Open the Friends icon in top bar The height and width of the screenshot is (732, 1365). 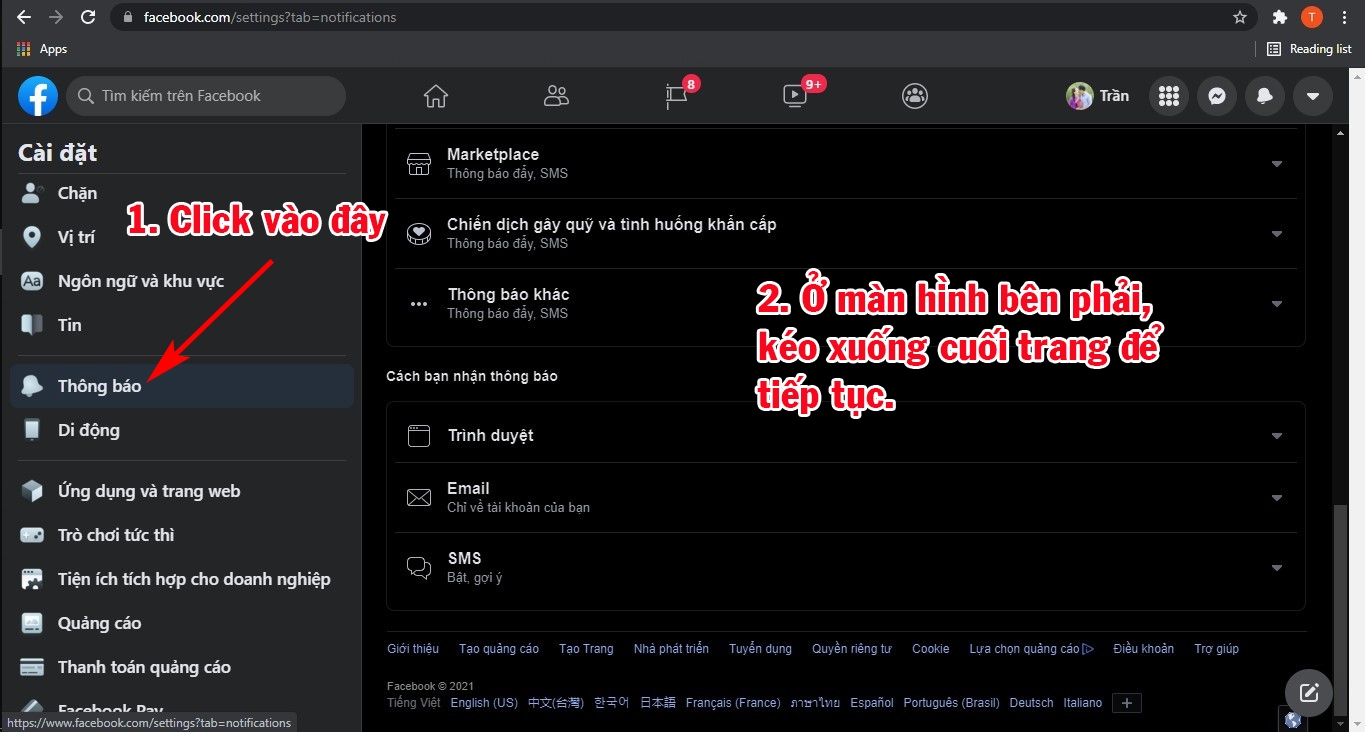556,96
